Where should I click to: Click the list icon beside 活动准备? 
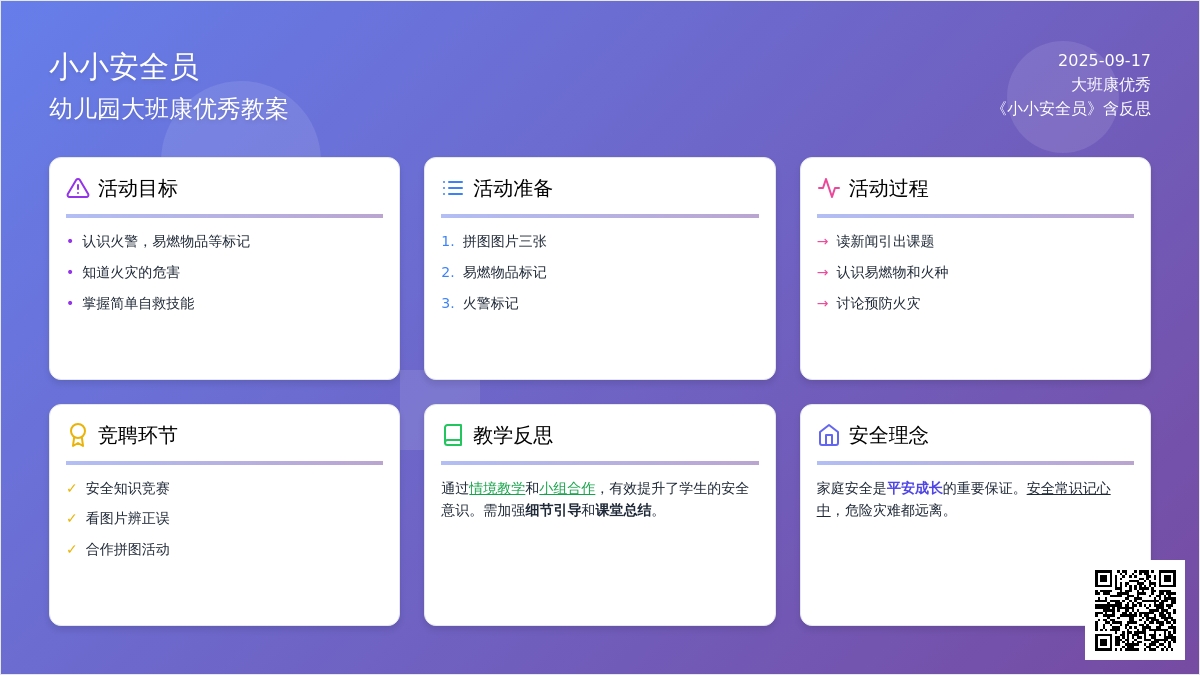(x=453, y=188)
